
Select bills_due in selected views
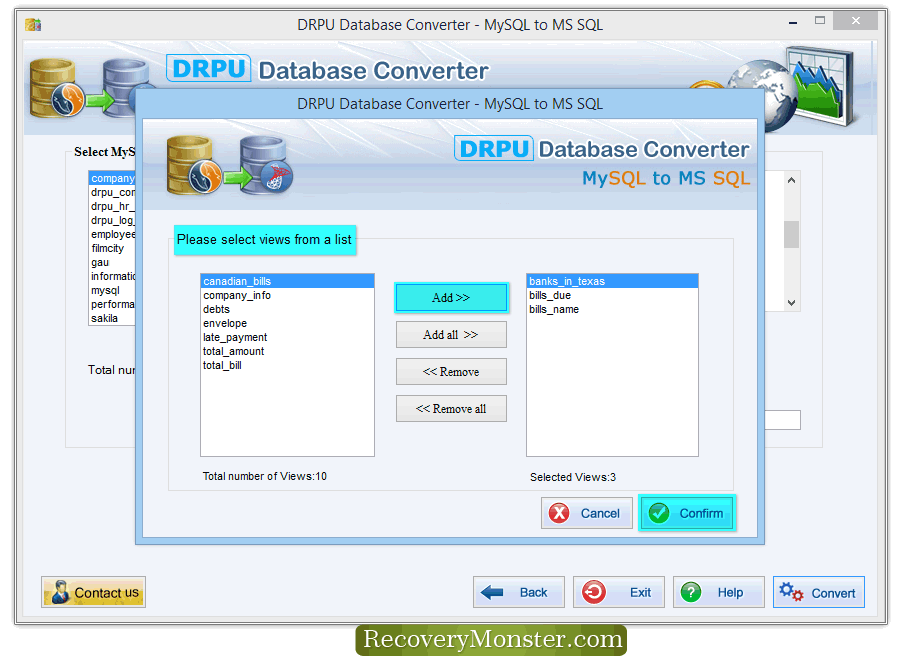(x=612, y=295)
